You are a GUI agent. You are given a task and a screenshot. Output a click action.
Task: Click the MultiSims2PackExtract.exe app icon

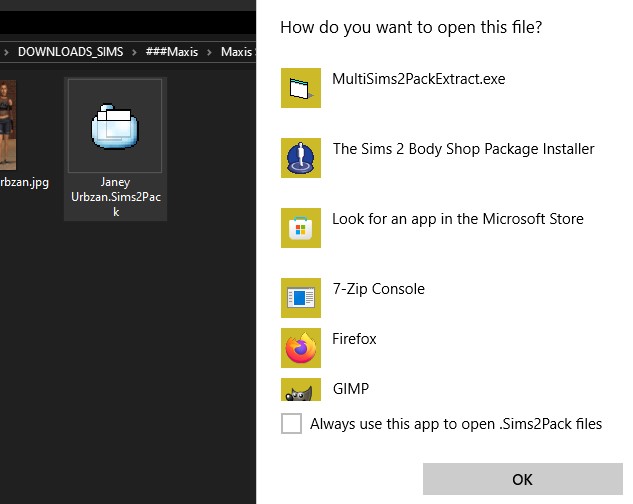[x=301, y=89]
